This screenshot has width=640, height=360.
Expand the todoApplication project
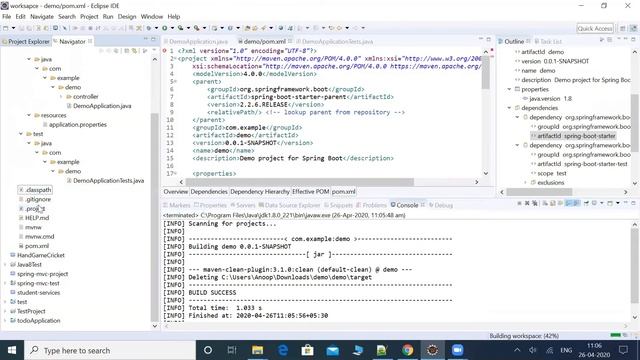click(x=5, y=320)
